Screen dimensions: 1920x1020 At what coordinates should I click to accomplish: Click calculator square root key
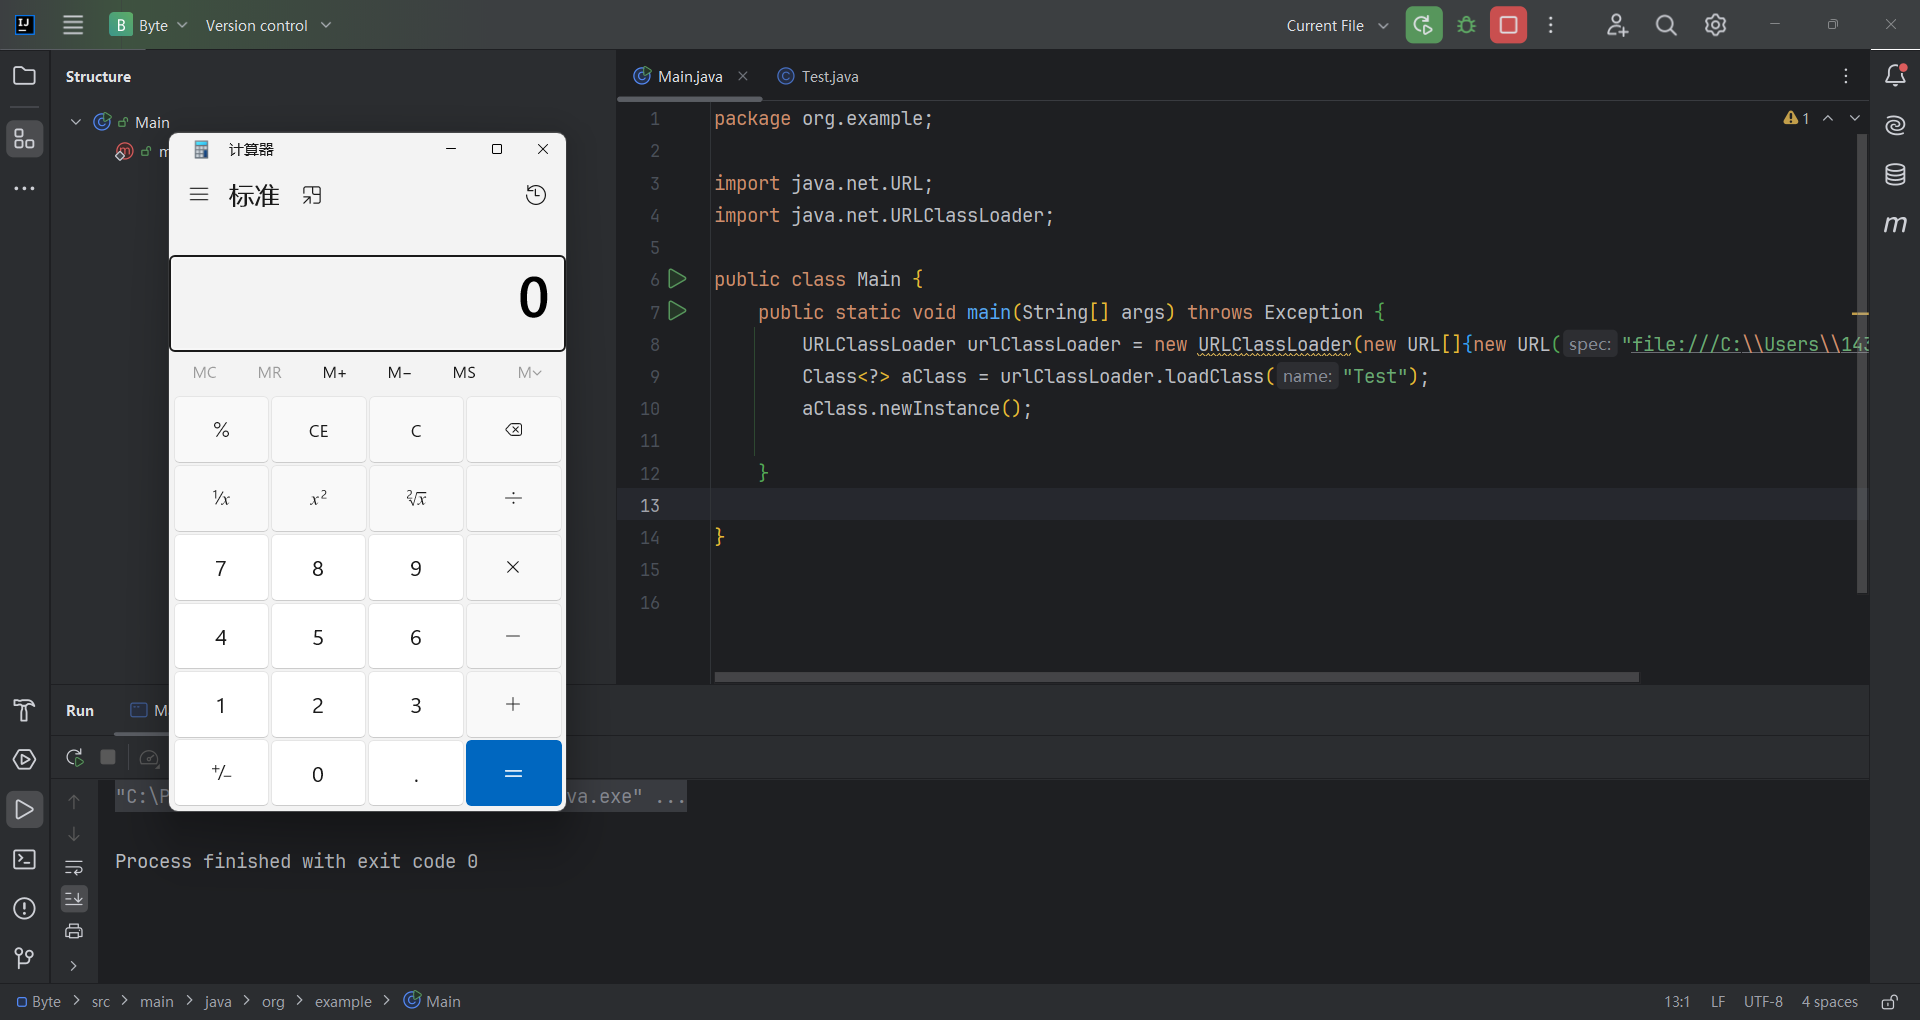pos(416,498)
